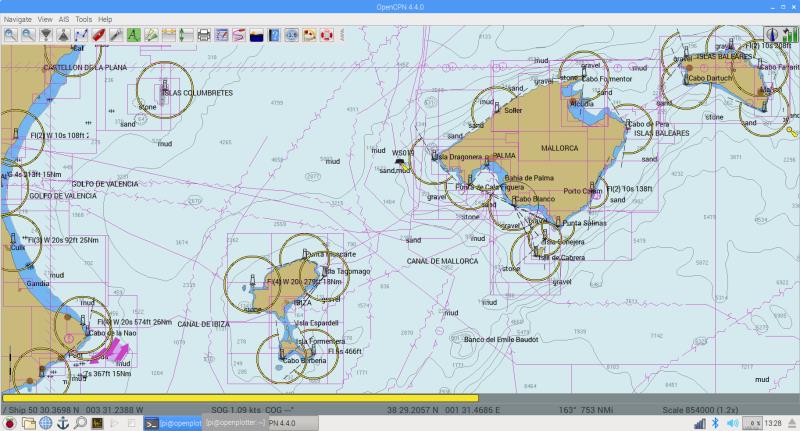This screenshot has height=431, width=800.
Task: Click the Man Overboard lifebuoy icon
Action: click(x=325, y=35)
